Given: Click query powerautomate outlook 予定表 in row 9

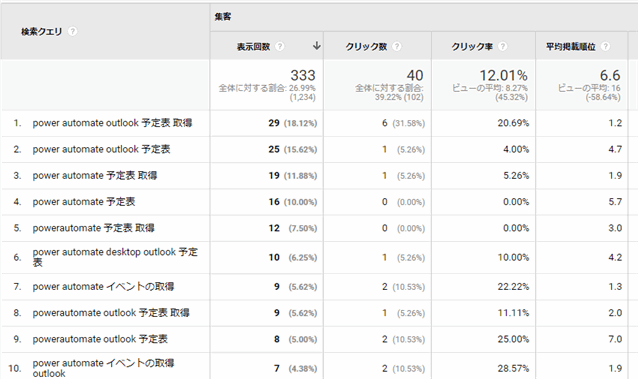Looking at the screenshot, I should [x=100, y=339].
